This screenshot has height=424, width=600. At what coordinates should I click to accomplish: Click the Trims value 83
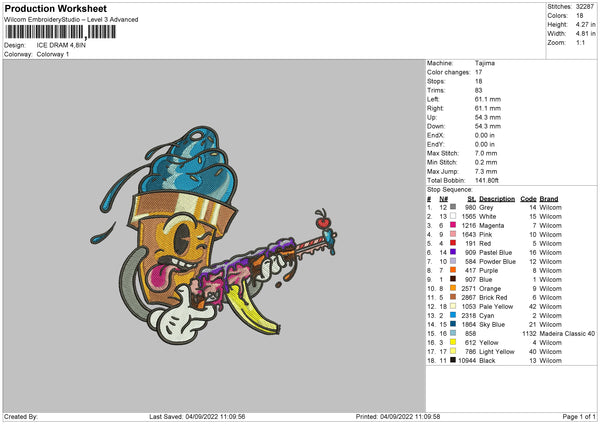(x=478, y=90)
